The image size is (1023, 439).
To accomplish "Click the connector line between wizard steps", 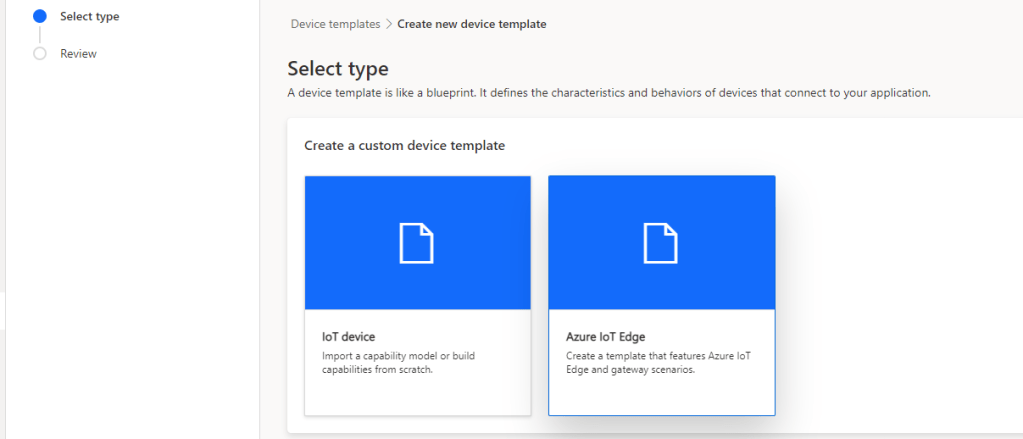I will pos(40,35).
